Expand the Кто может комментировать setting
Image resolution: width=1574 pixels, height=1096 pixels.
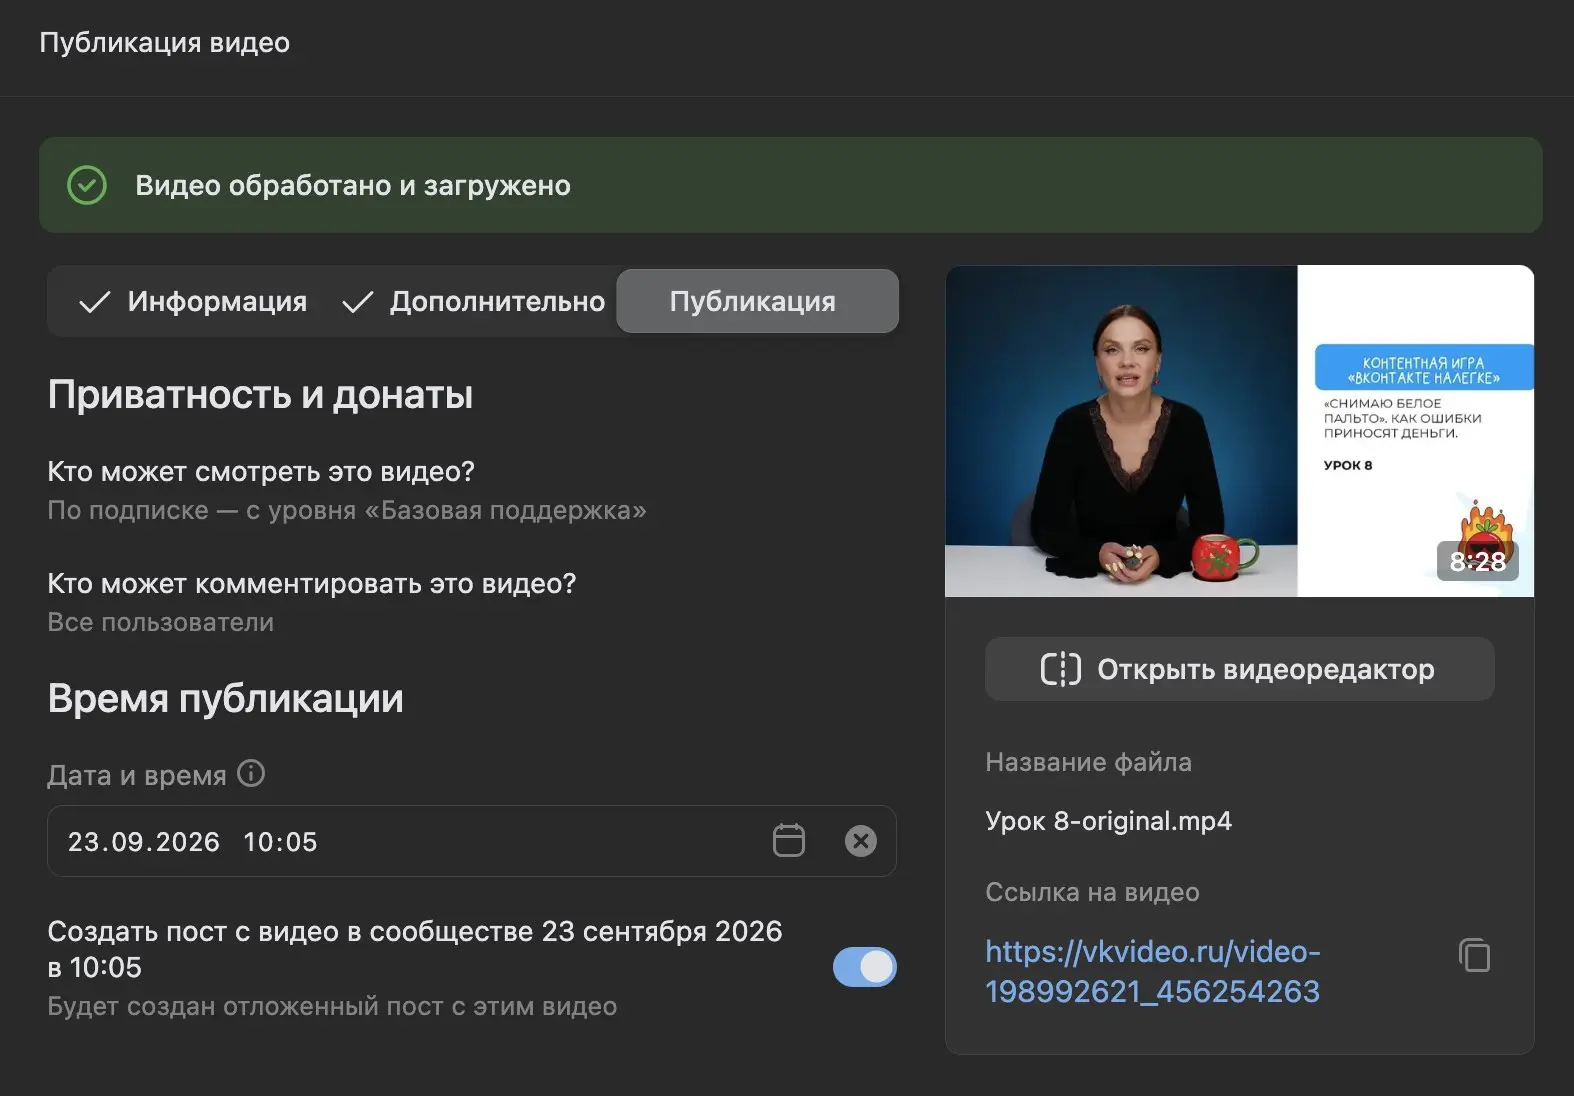312,603
